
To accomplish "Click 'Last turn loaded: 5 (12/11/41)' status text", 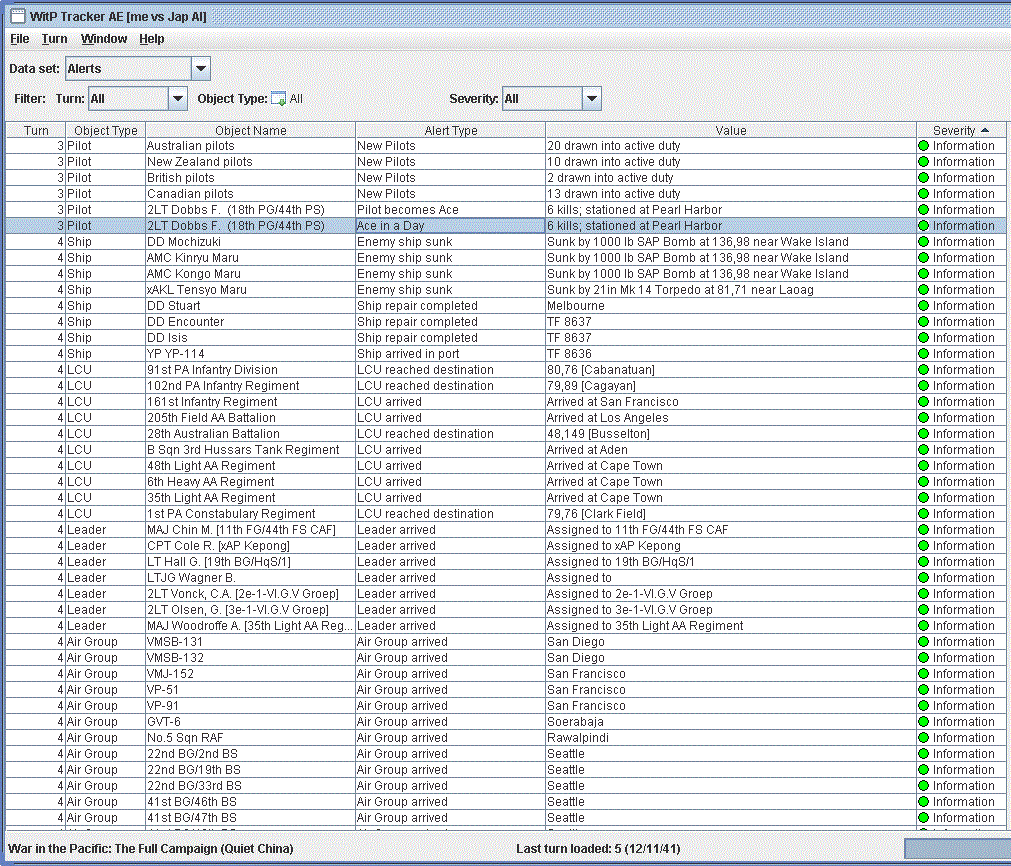I will tap(598, 849).
